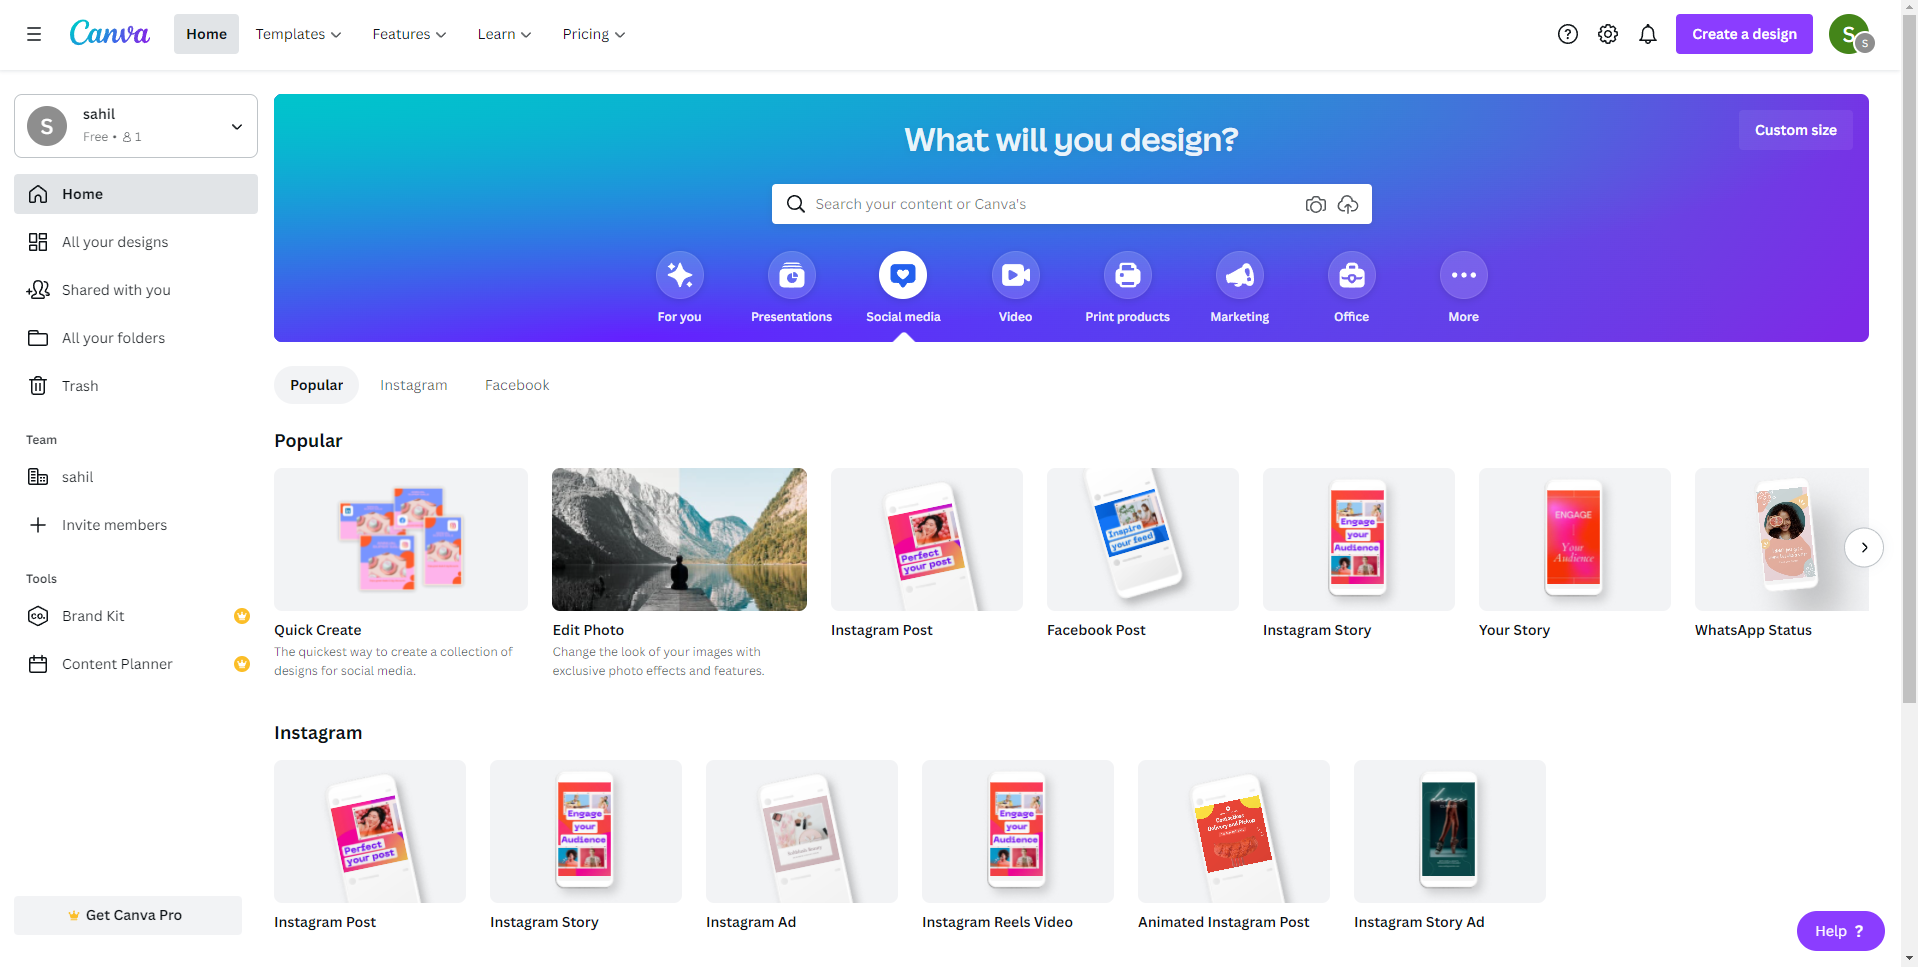Open the All your folders link
The height and width of the screenshot is (967, 1918).
pyautogui.click(x=114, y=338)
